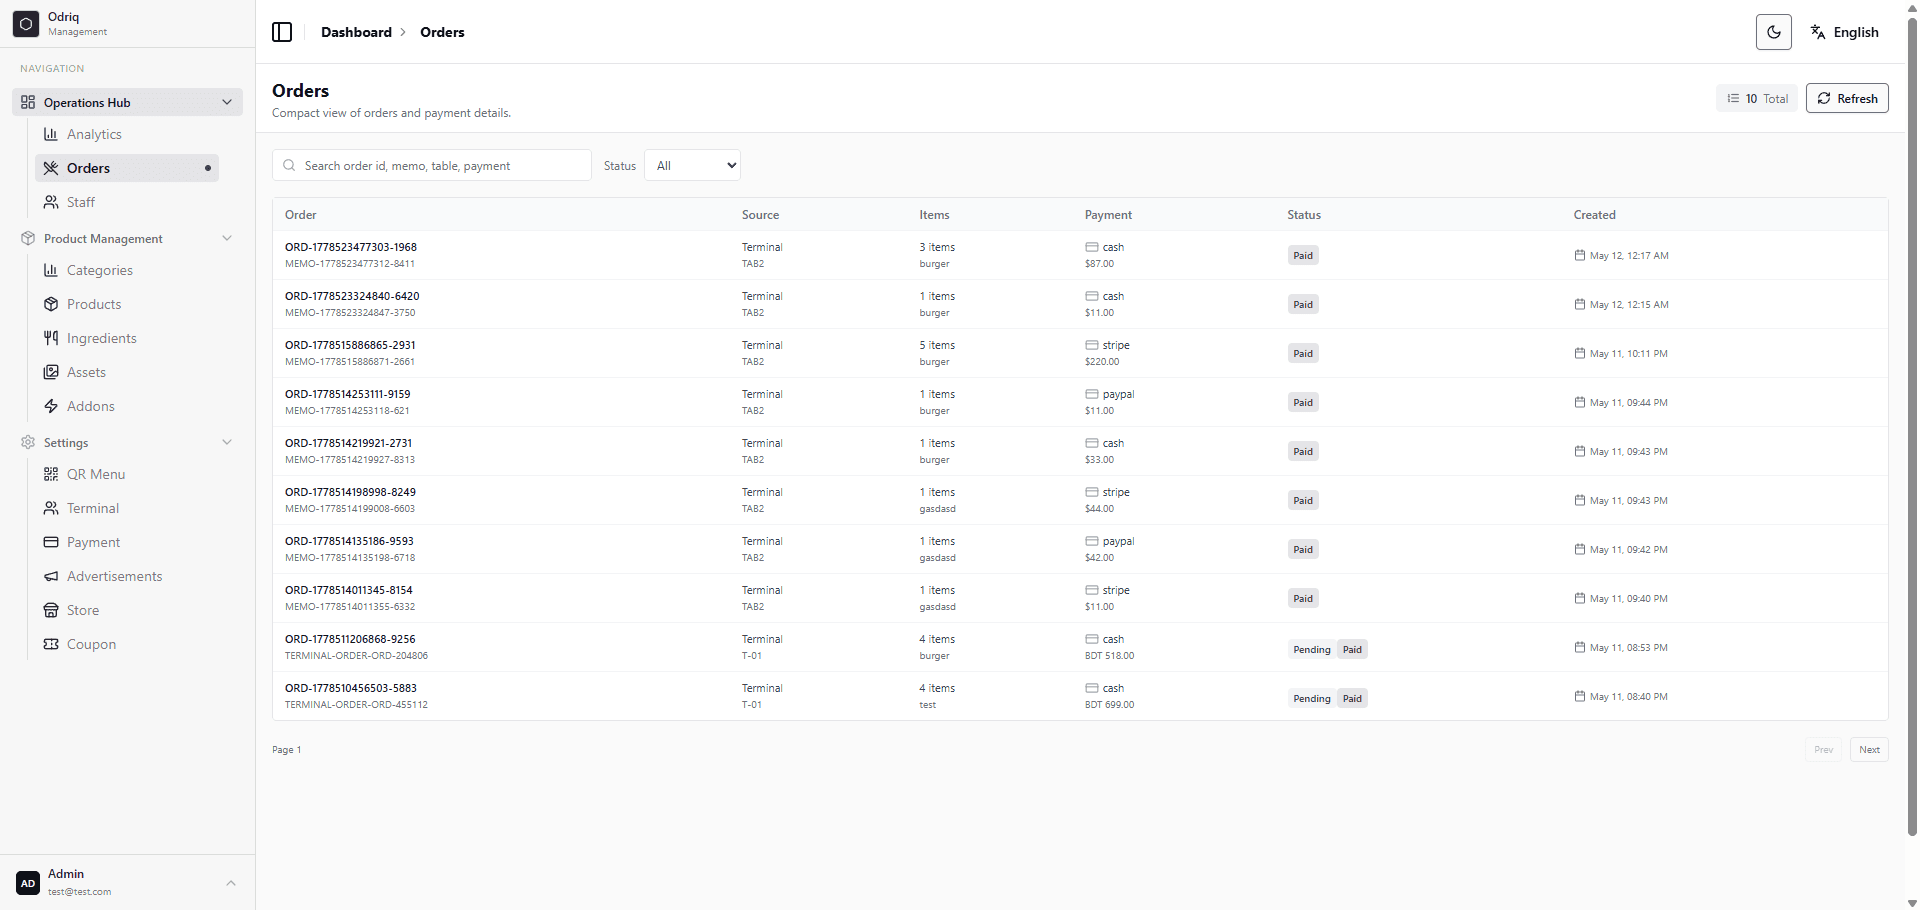Viewport: 1920px width, 910px height.
Task: Click the Addons lightning icon
Action: [51, 406]
